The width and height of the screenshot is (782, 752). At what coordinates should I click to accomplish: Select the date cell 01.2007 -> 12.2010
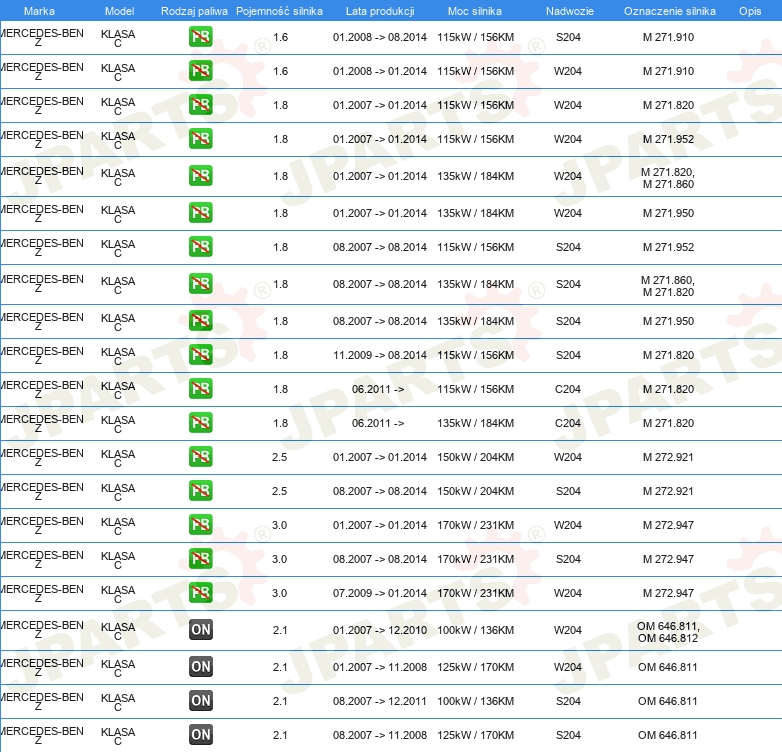click(x=380, y=630)
